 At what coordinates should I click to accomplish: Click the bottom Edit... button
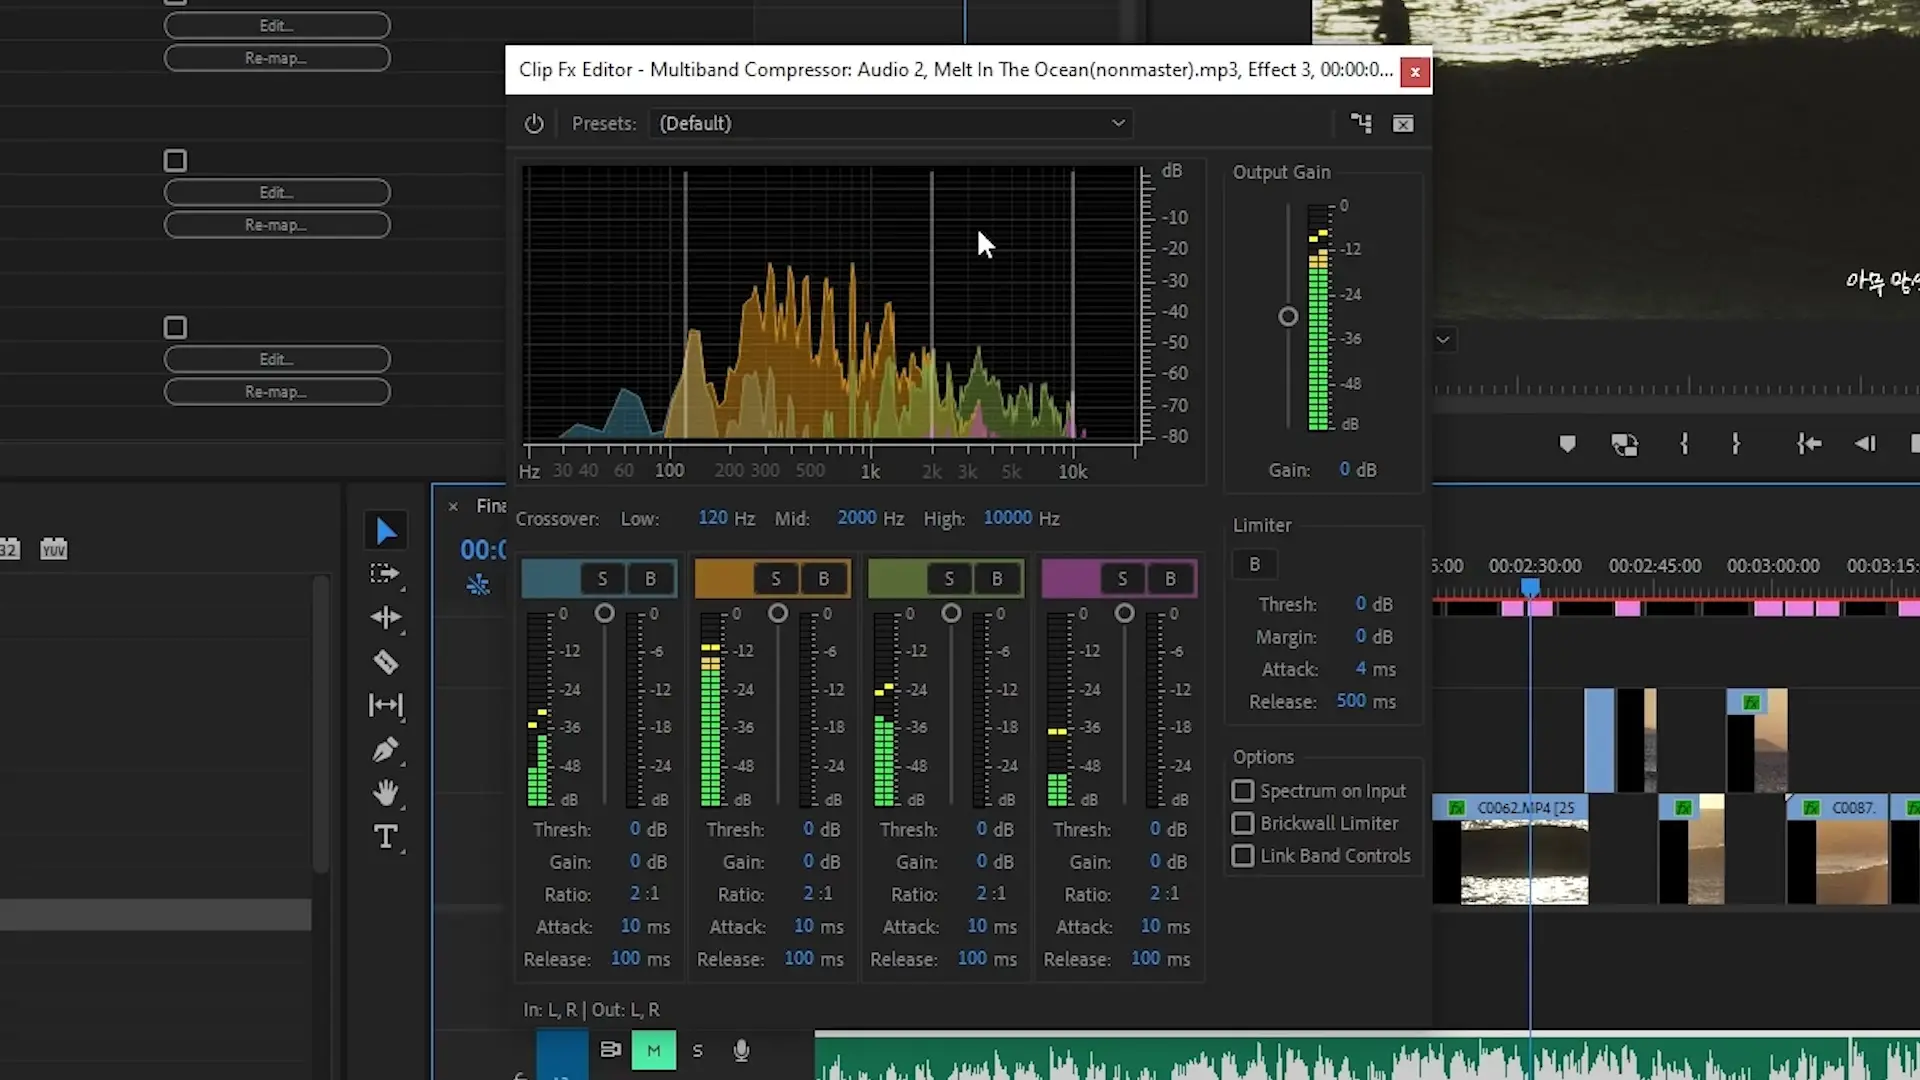coord(277,359)
